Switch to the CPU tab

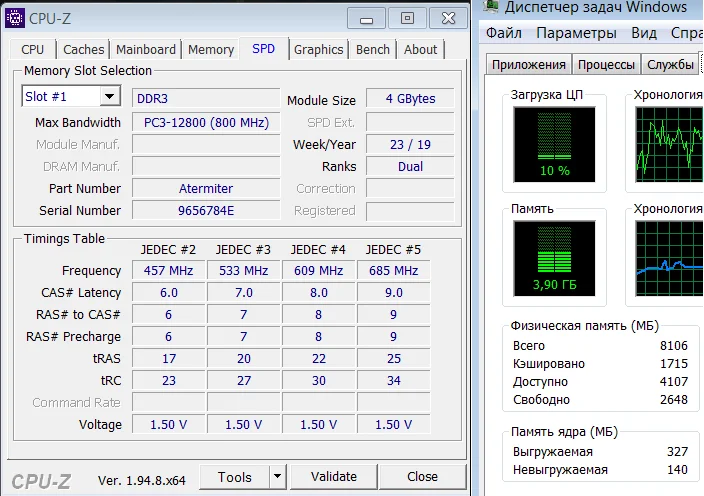pyautogui.click(x=33, y=49)
